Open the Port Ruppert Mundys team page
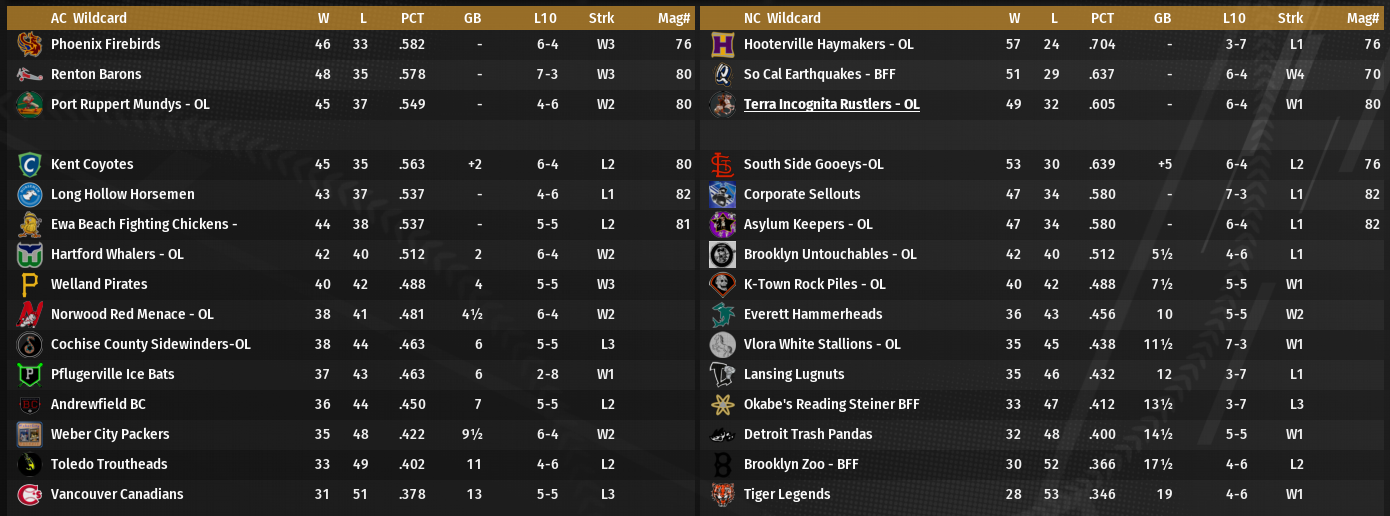The image size is (1390, 516). [130, 104]
